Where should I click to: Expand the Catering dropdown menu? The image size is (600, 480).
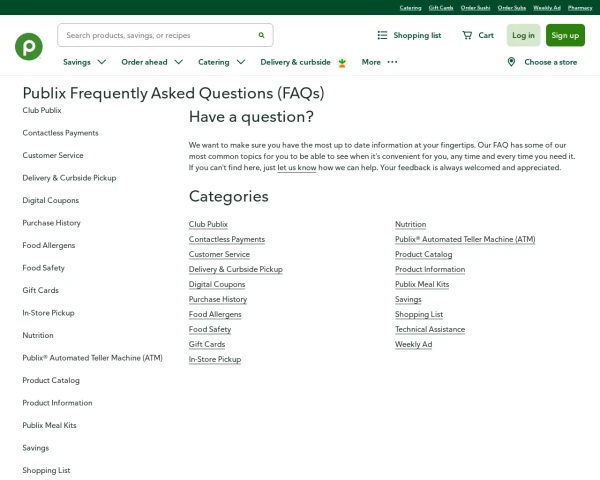(240, 62)
